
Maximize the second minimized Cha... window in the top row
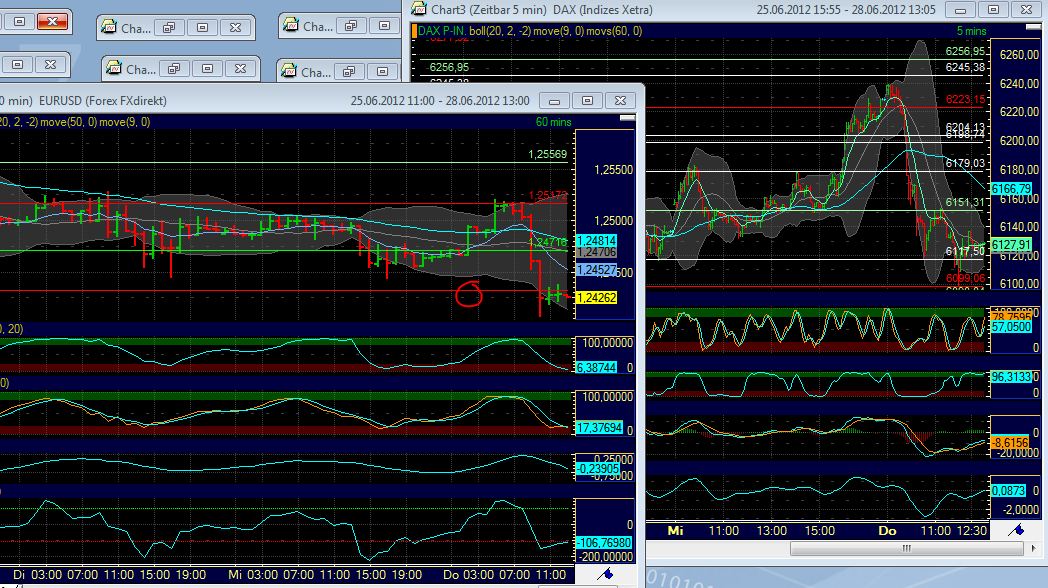click(384, 26)
